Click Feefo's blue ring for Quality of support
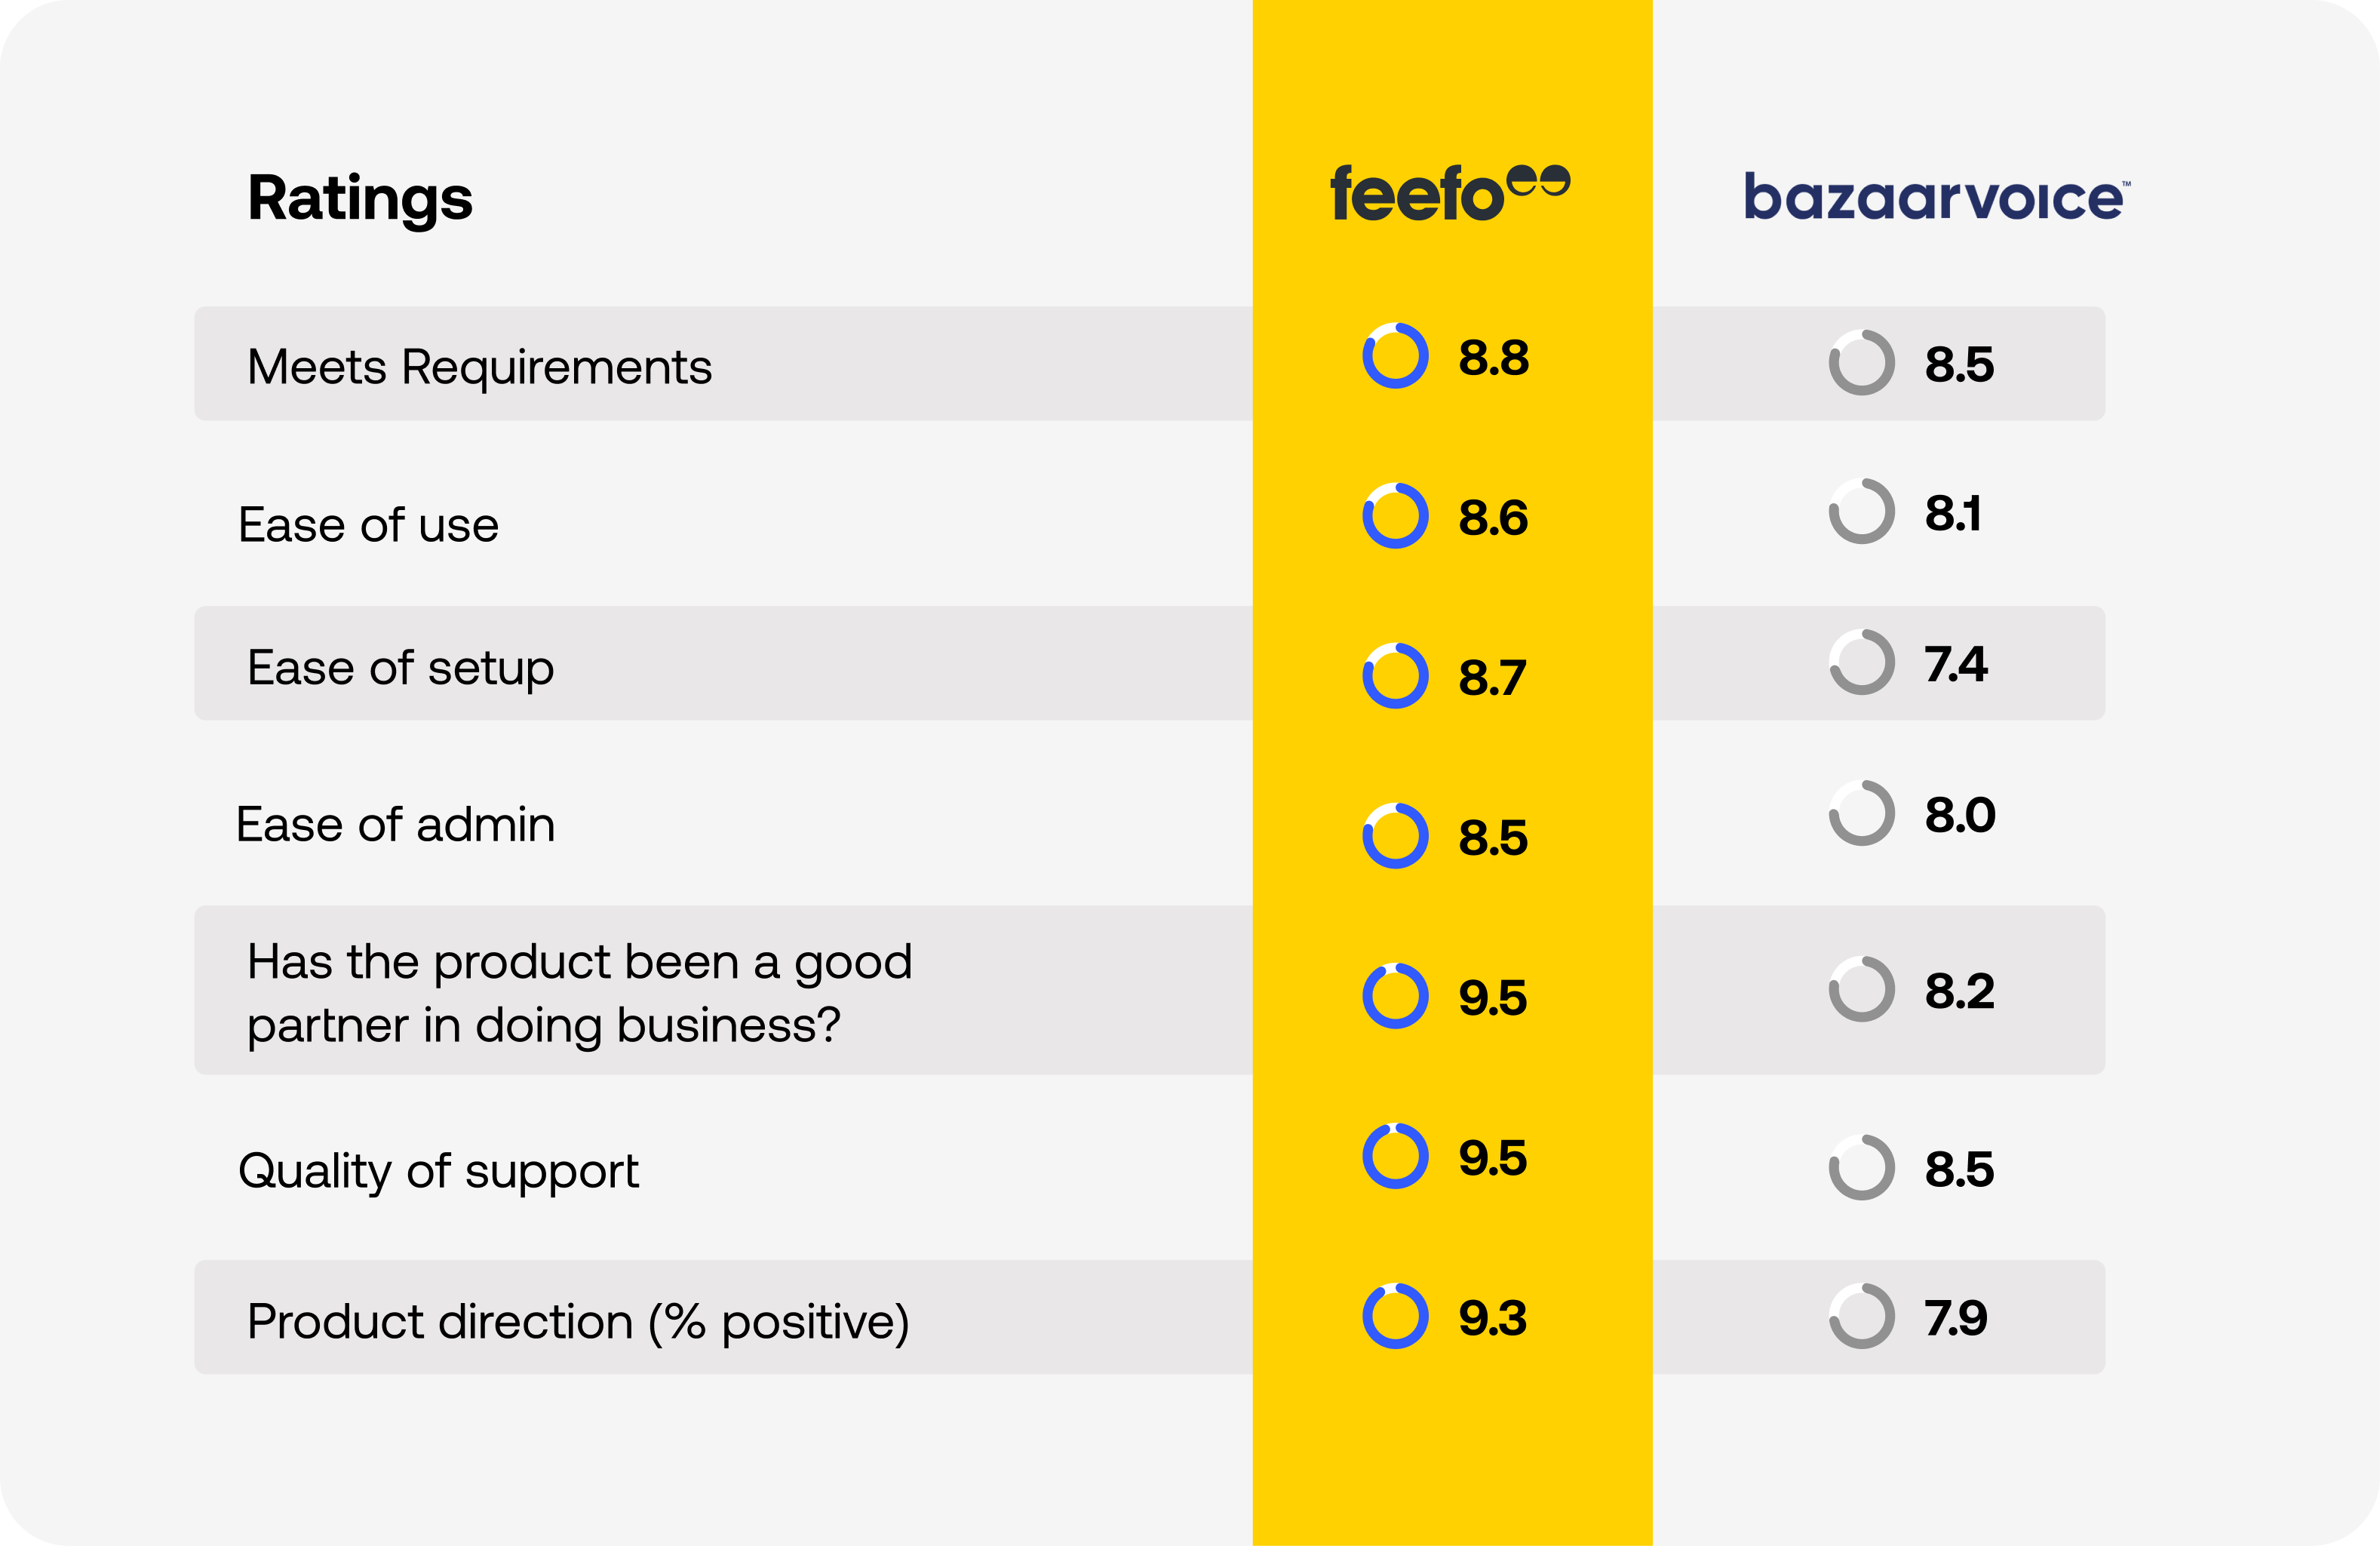The width and height of the screenshot is (2380, 1546). point(1395,1156)
